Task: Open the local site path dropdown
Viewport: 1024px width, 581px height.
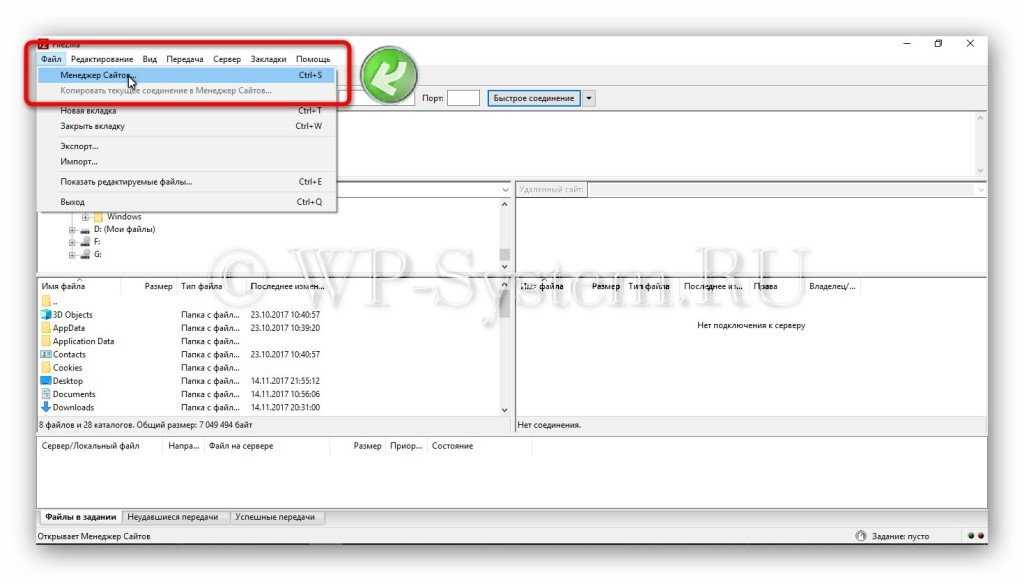Action: 505,190
